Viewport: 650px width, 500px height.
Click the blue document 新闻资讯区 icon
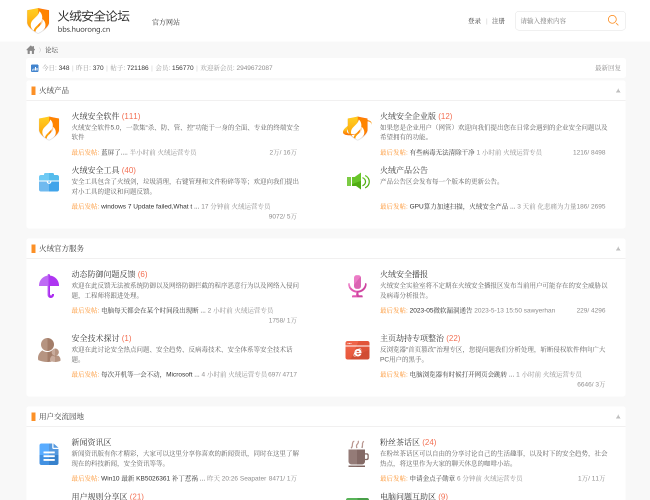(x=49, y=454)
